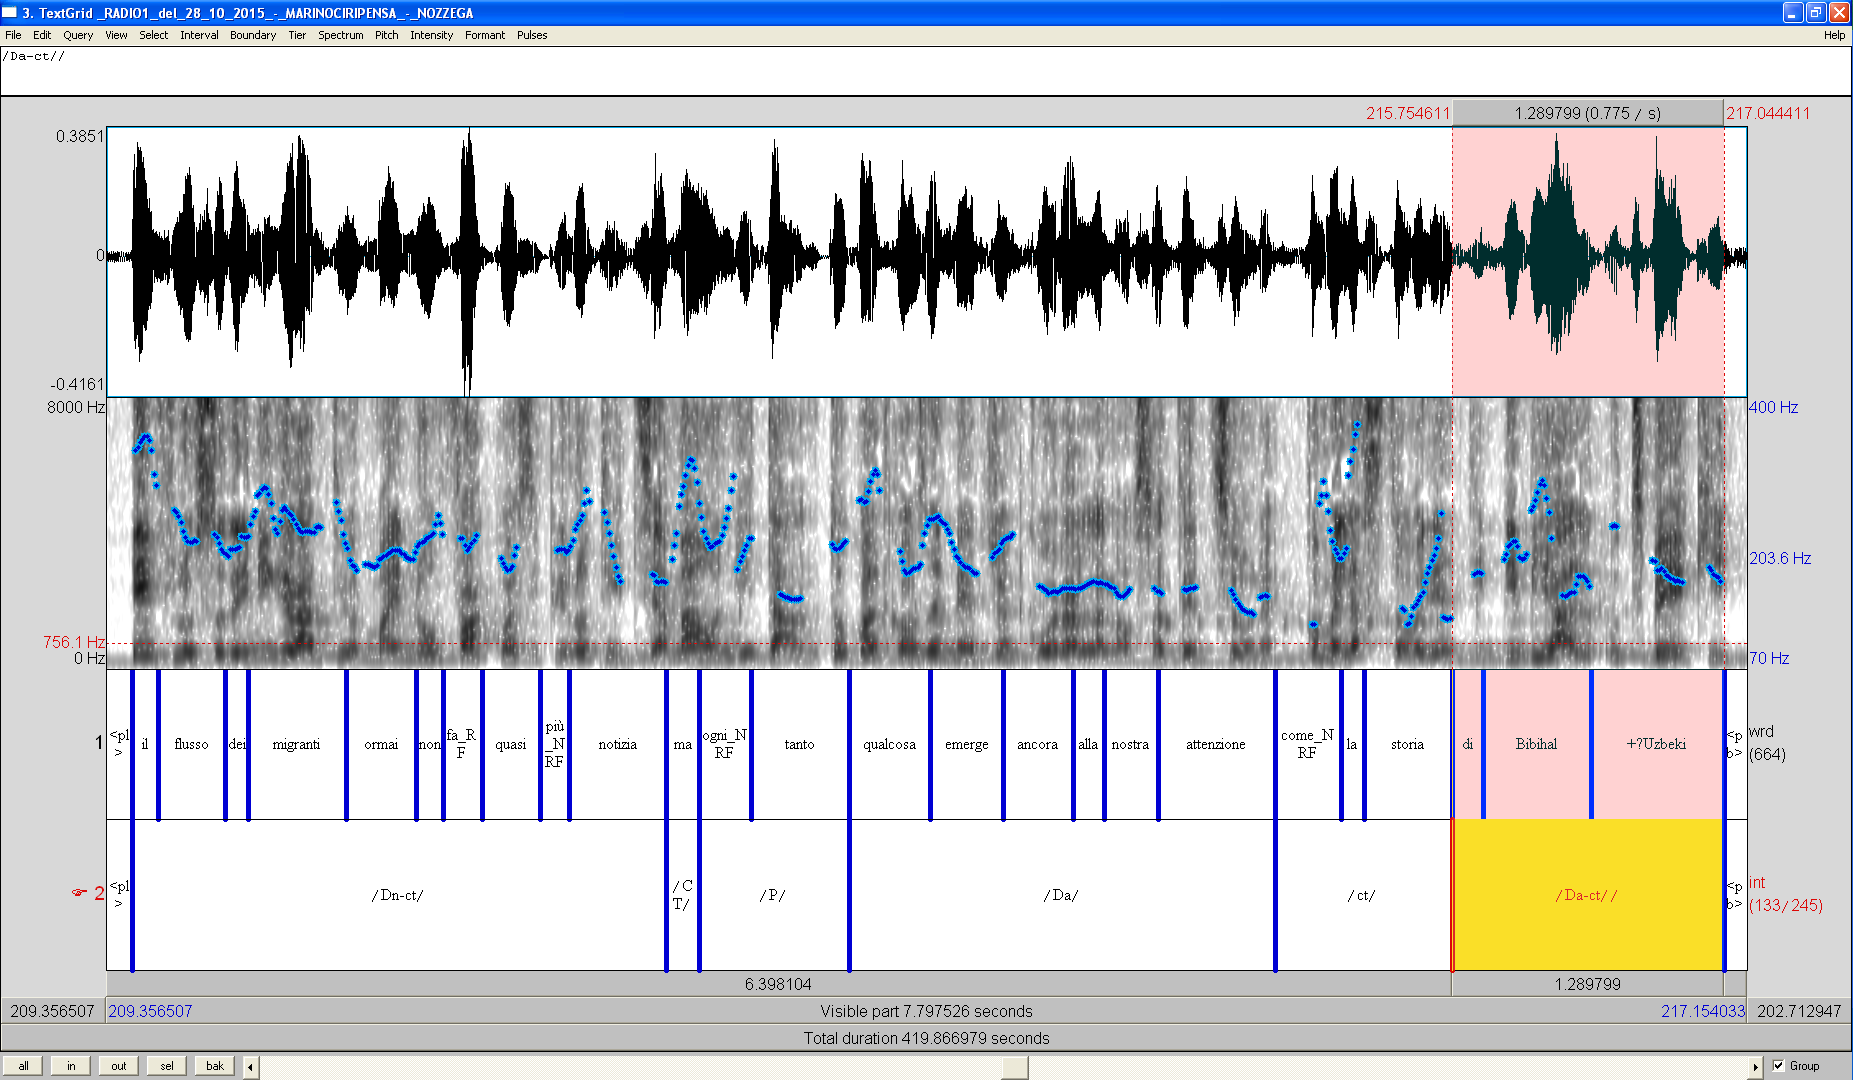
Task: Open the Pitch menu
Action: pos(387,35)
